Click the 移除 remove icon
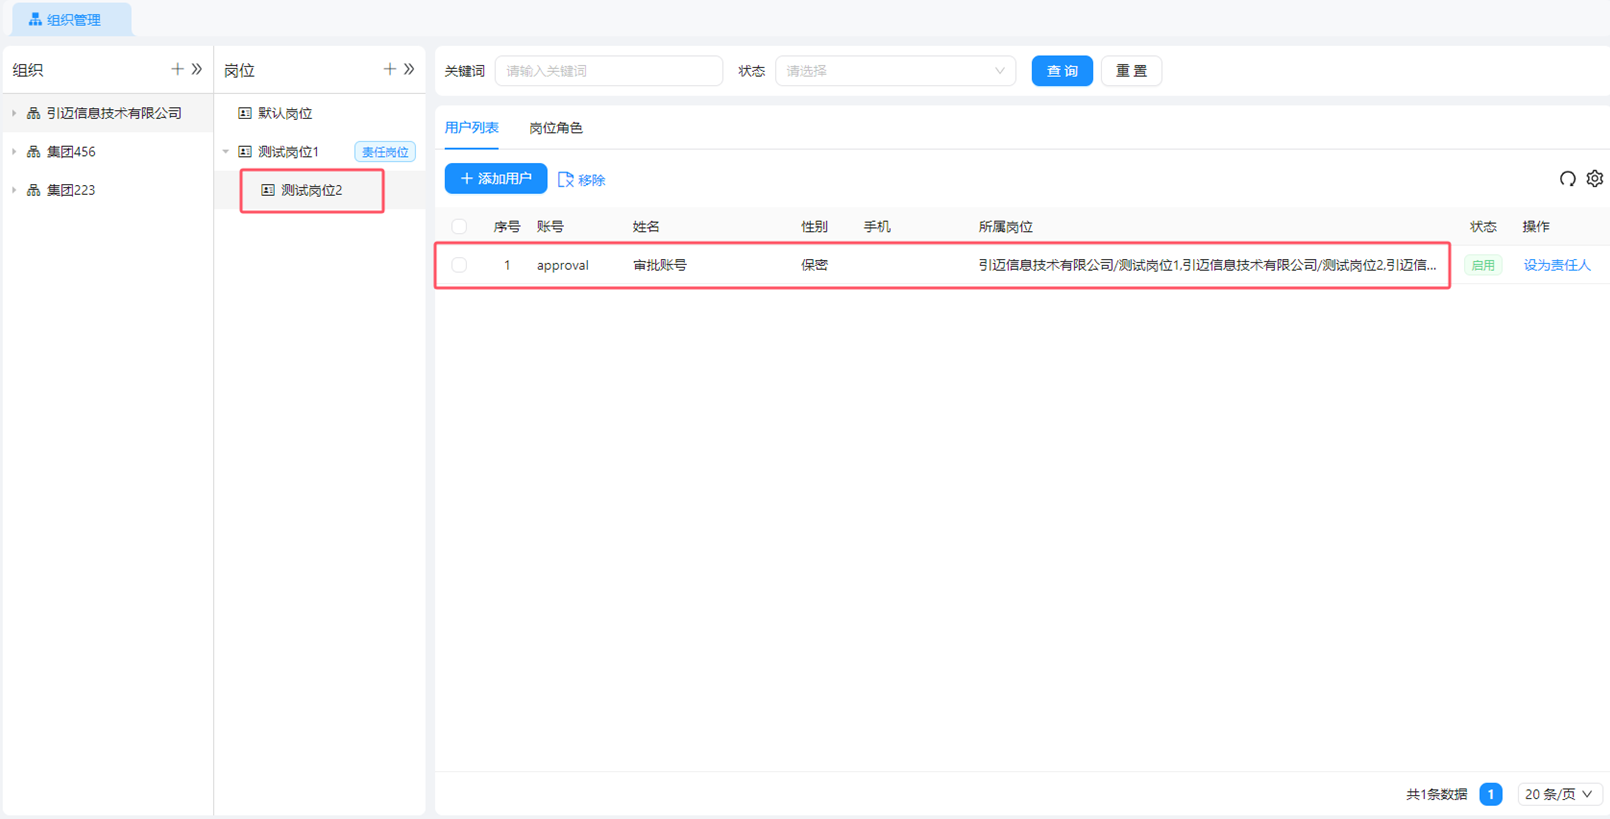This screenshot has height=819, width=1610. tap(566, 180)
